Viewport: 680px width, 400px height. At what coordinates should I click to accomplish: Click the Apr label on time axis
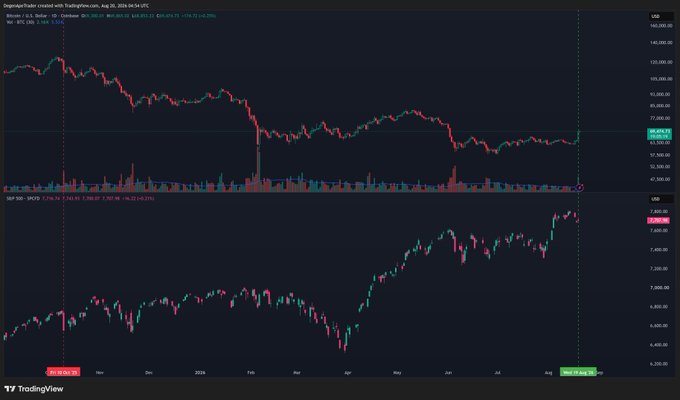coord(347,372)
